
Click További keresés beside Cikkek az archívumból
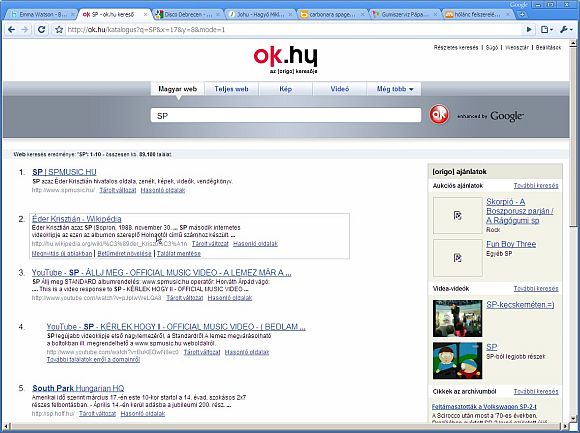(536, 391)
